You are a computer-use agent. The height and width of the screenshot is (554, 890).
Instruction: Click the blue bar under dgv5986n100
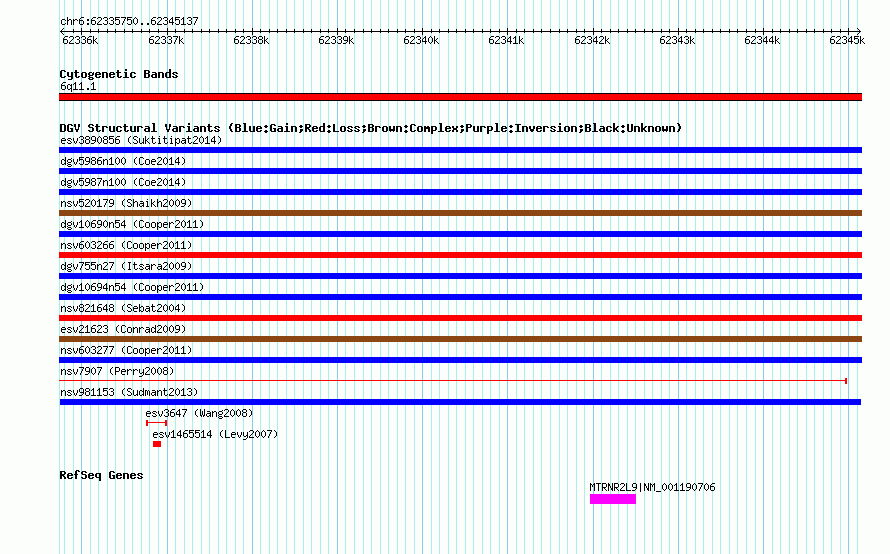coord(460,171)
